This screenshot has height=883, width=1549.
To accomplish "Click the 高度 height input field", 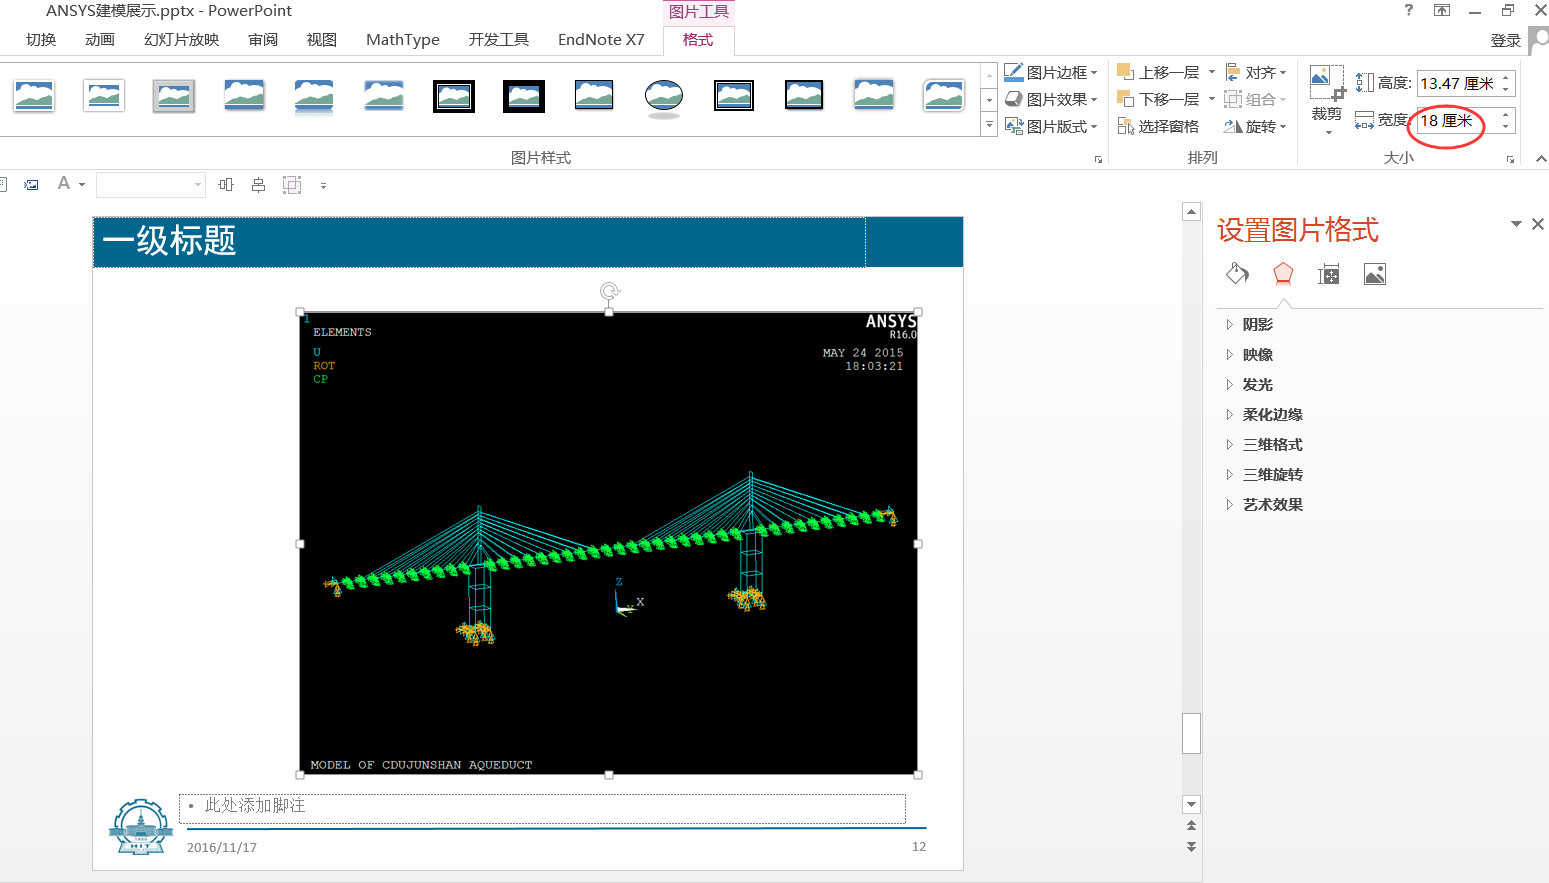I will tap(1458, 83).
